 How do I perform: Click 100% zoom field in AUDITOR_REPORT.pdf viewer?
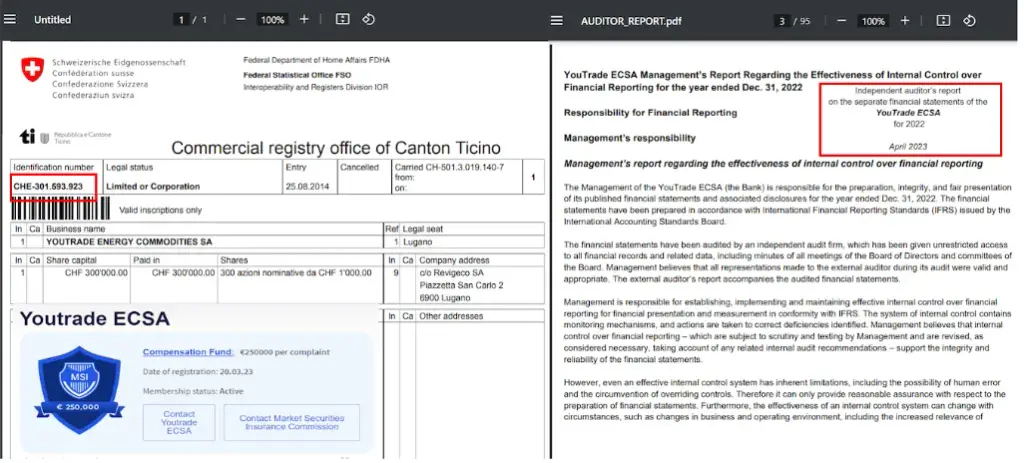[x=873, y=21]
